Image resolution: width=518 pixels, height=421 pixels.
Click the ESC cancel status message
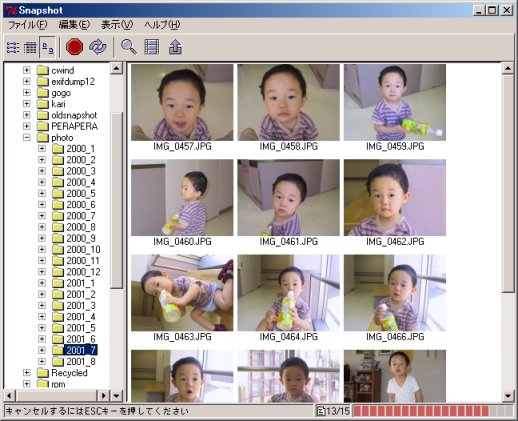97,411
